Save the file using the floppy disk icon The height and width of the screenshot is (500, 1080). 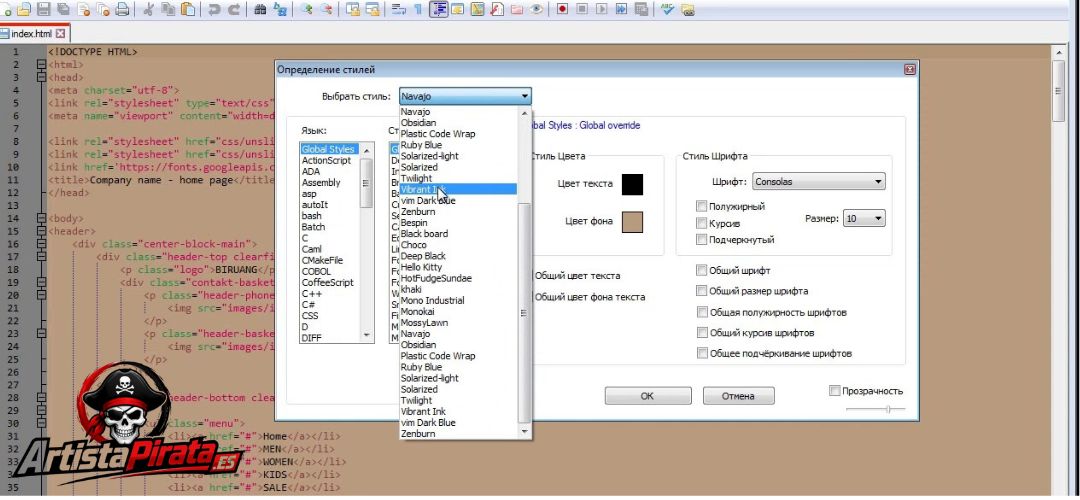(x=43, y=10)
